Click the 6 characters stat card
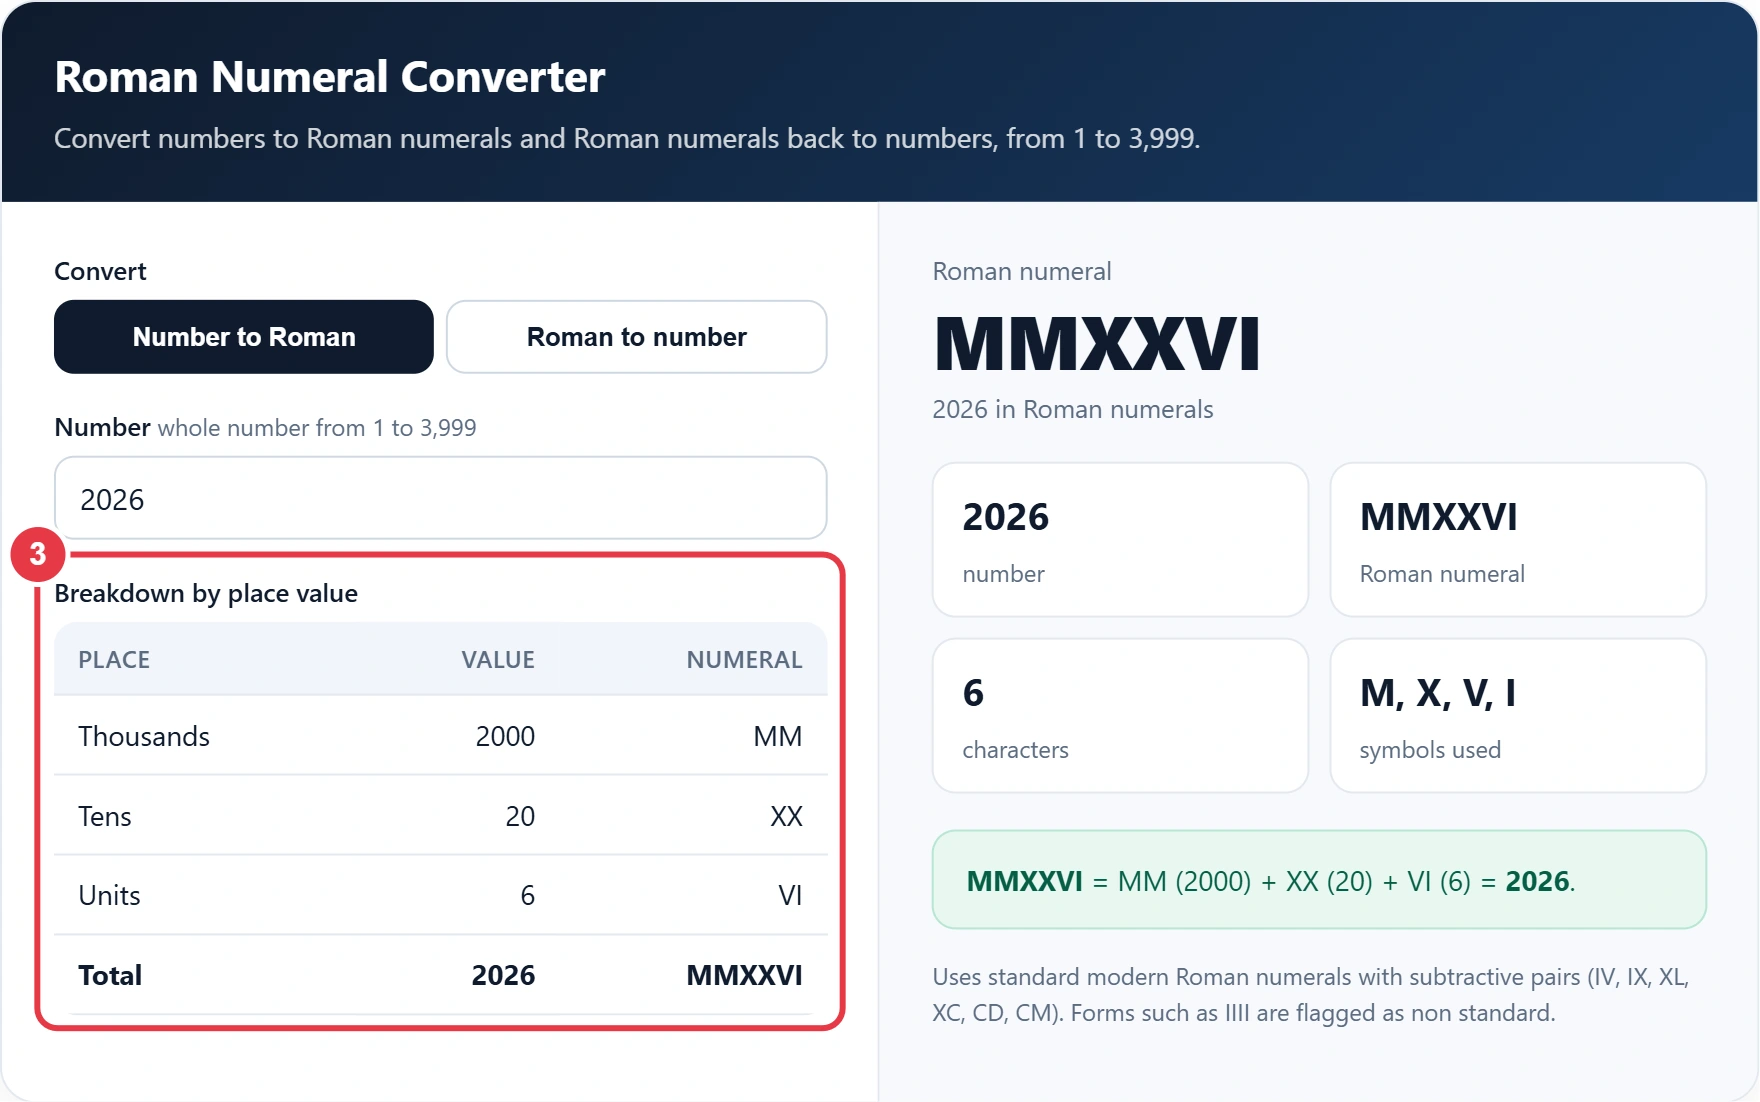 pyautogui.click(x=1120, y=716)
